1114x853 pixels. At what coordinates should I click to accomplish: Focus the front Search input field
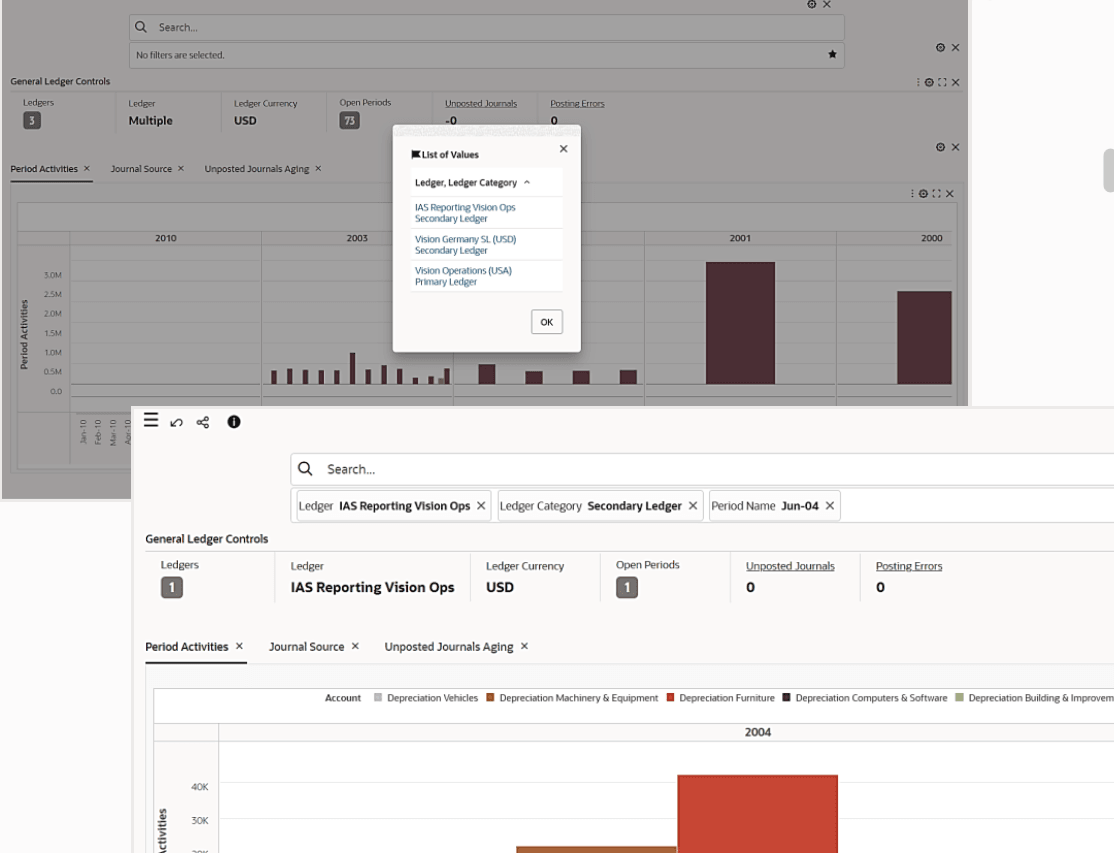coord(702,469)
